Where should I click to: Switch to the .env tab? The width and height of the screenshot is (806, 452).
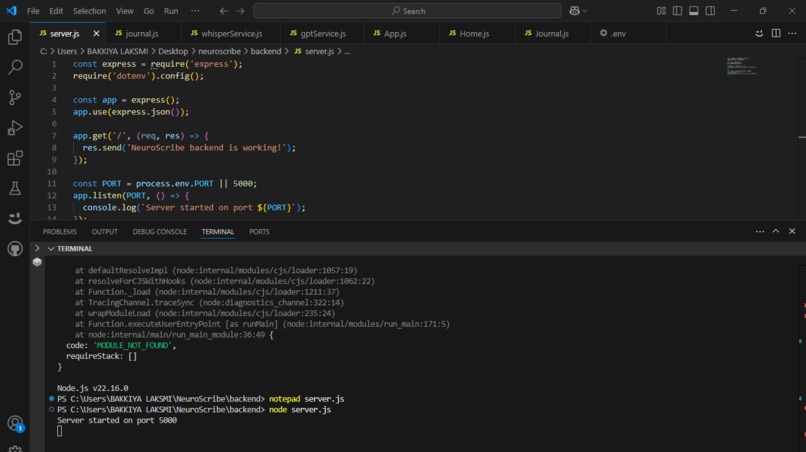tap(628, 33)
